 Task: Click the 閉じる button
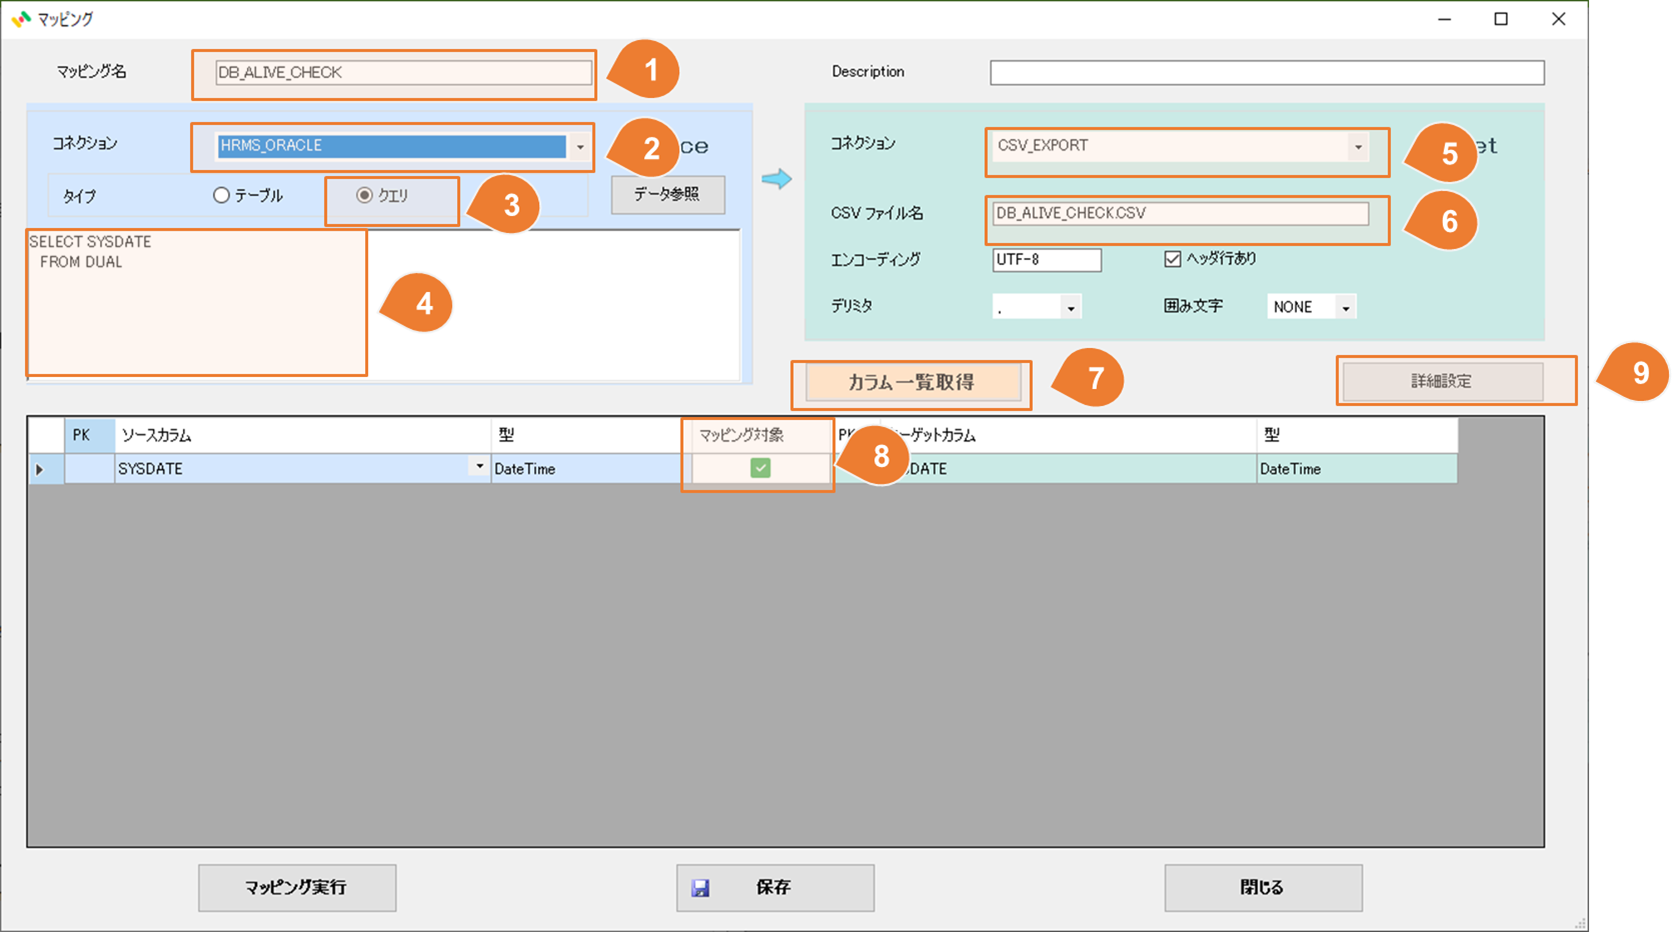[x=1263, y=888]
